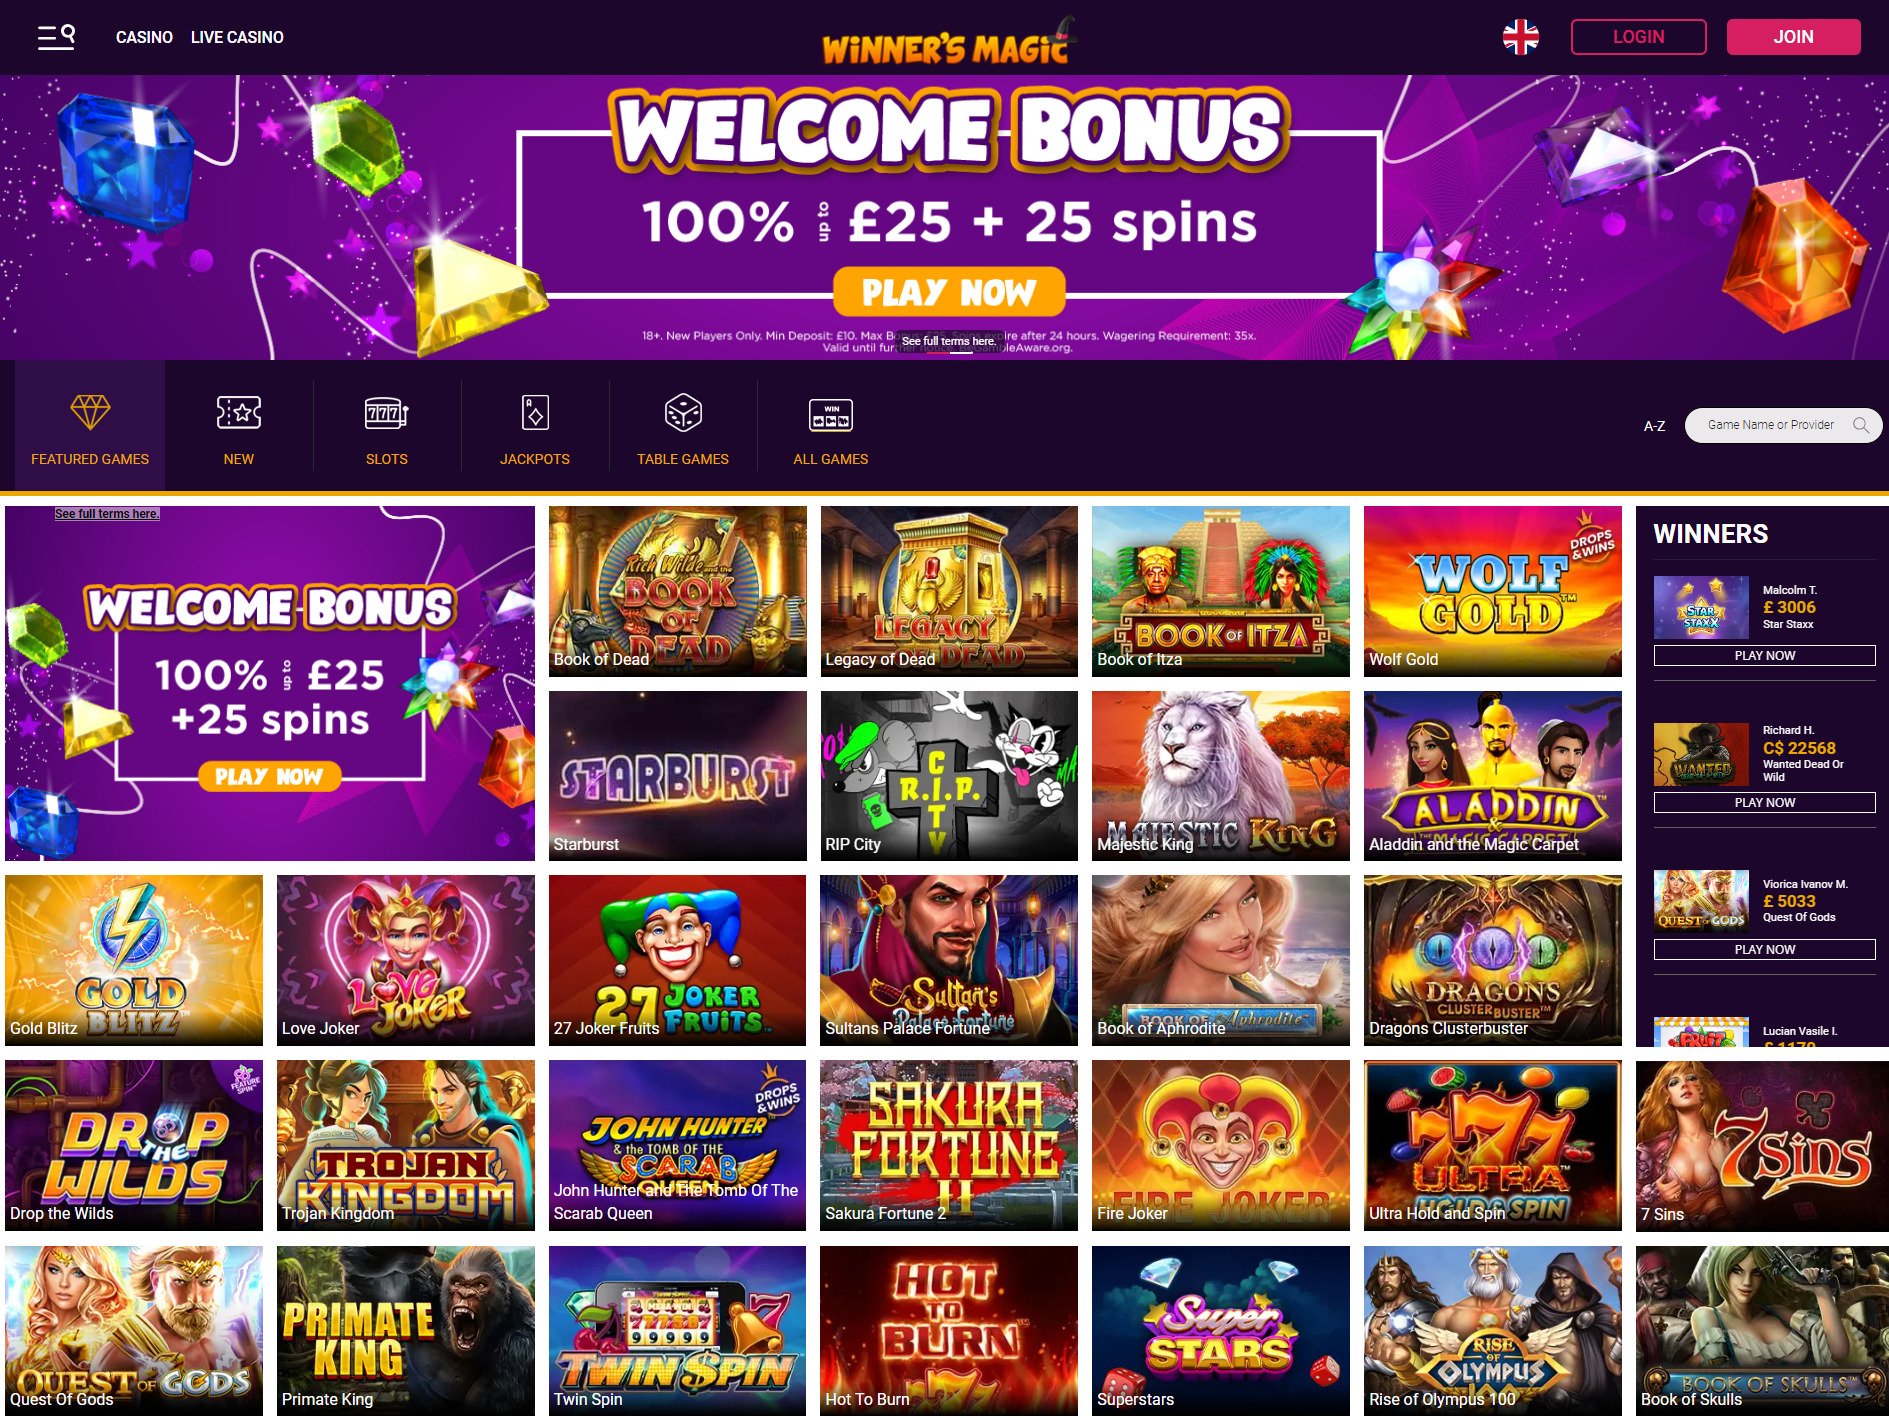Open Featured Games diamond icon
This screenshot has height=1418, width=1889.
[90, 412]
